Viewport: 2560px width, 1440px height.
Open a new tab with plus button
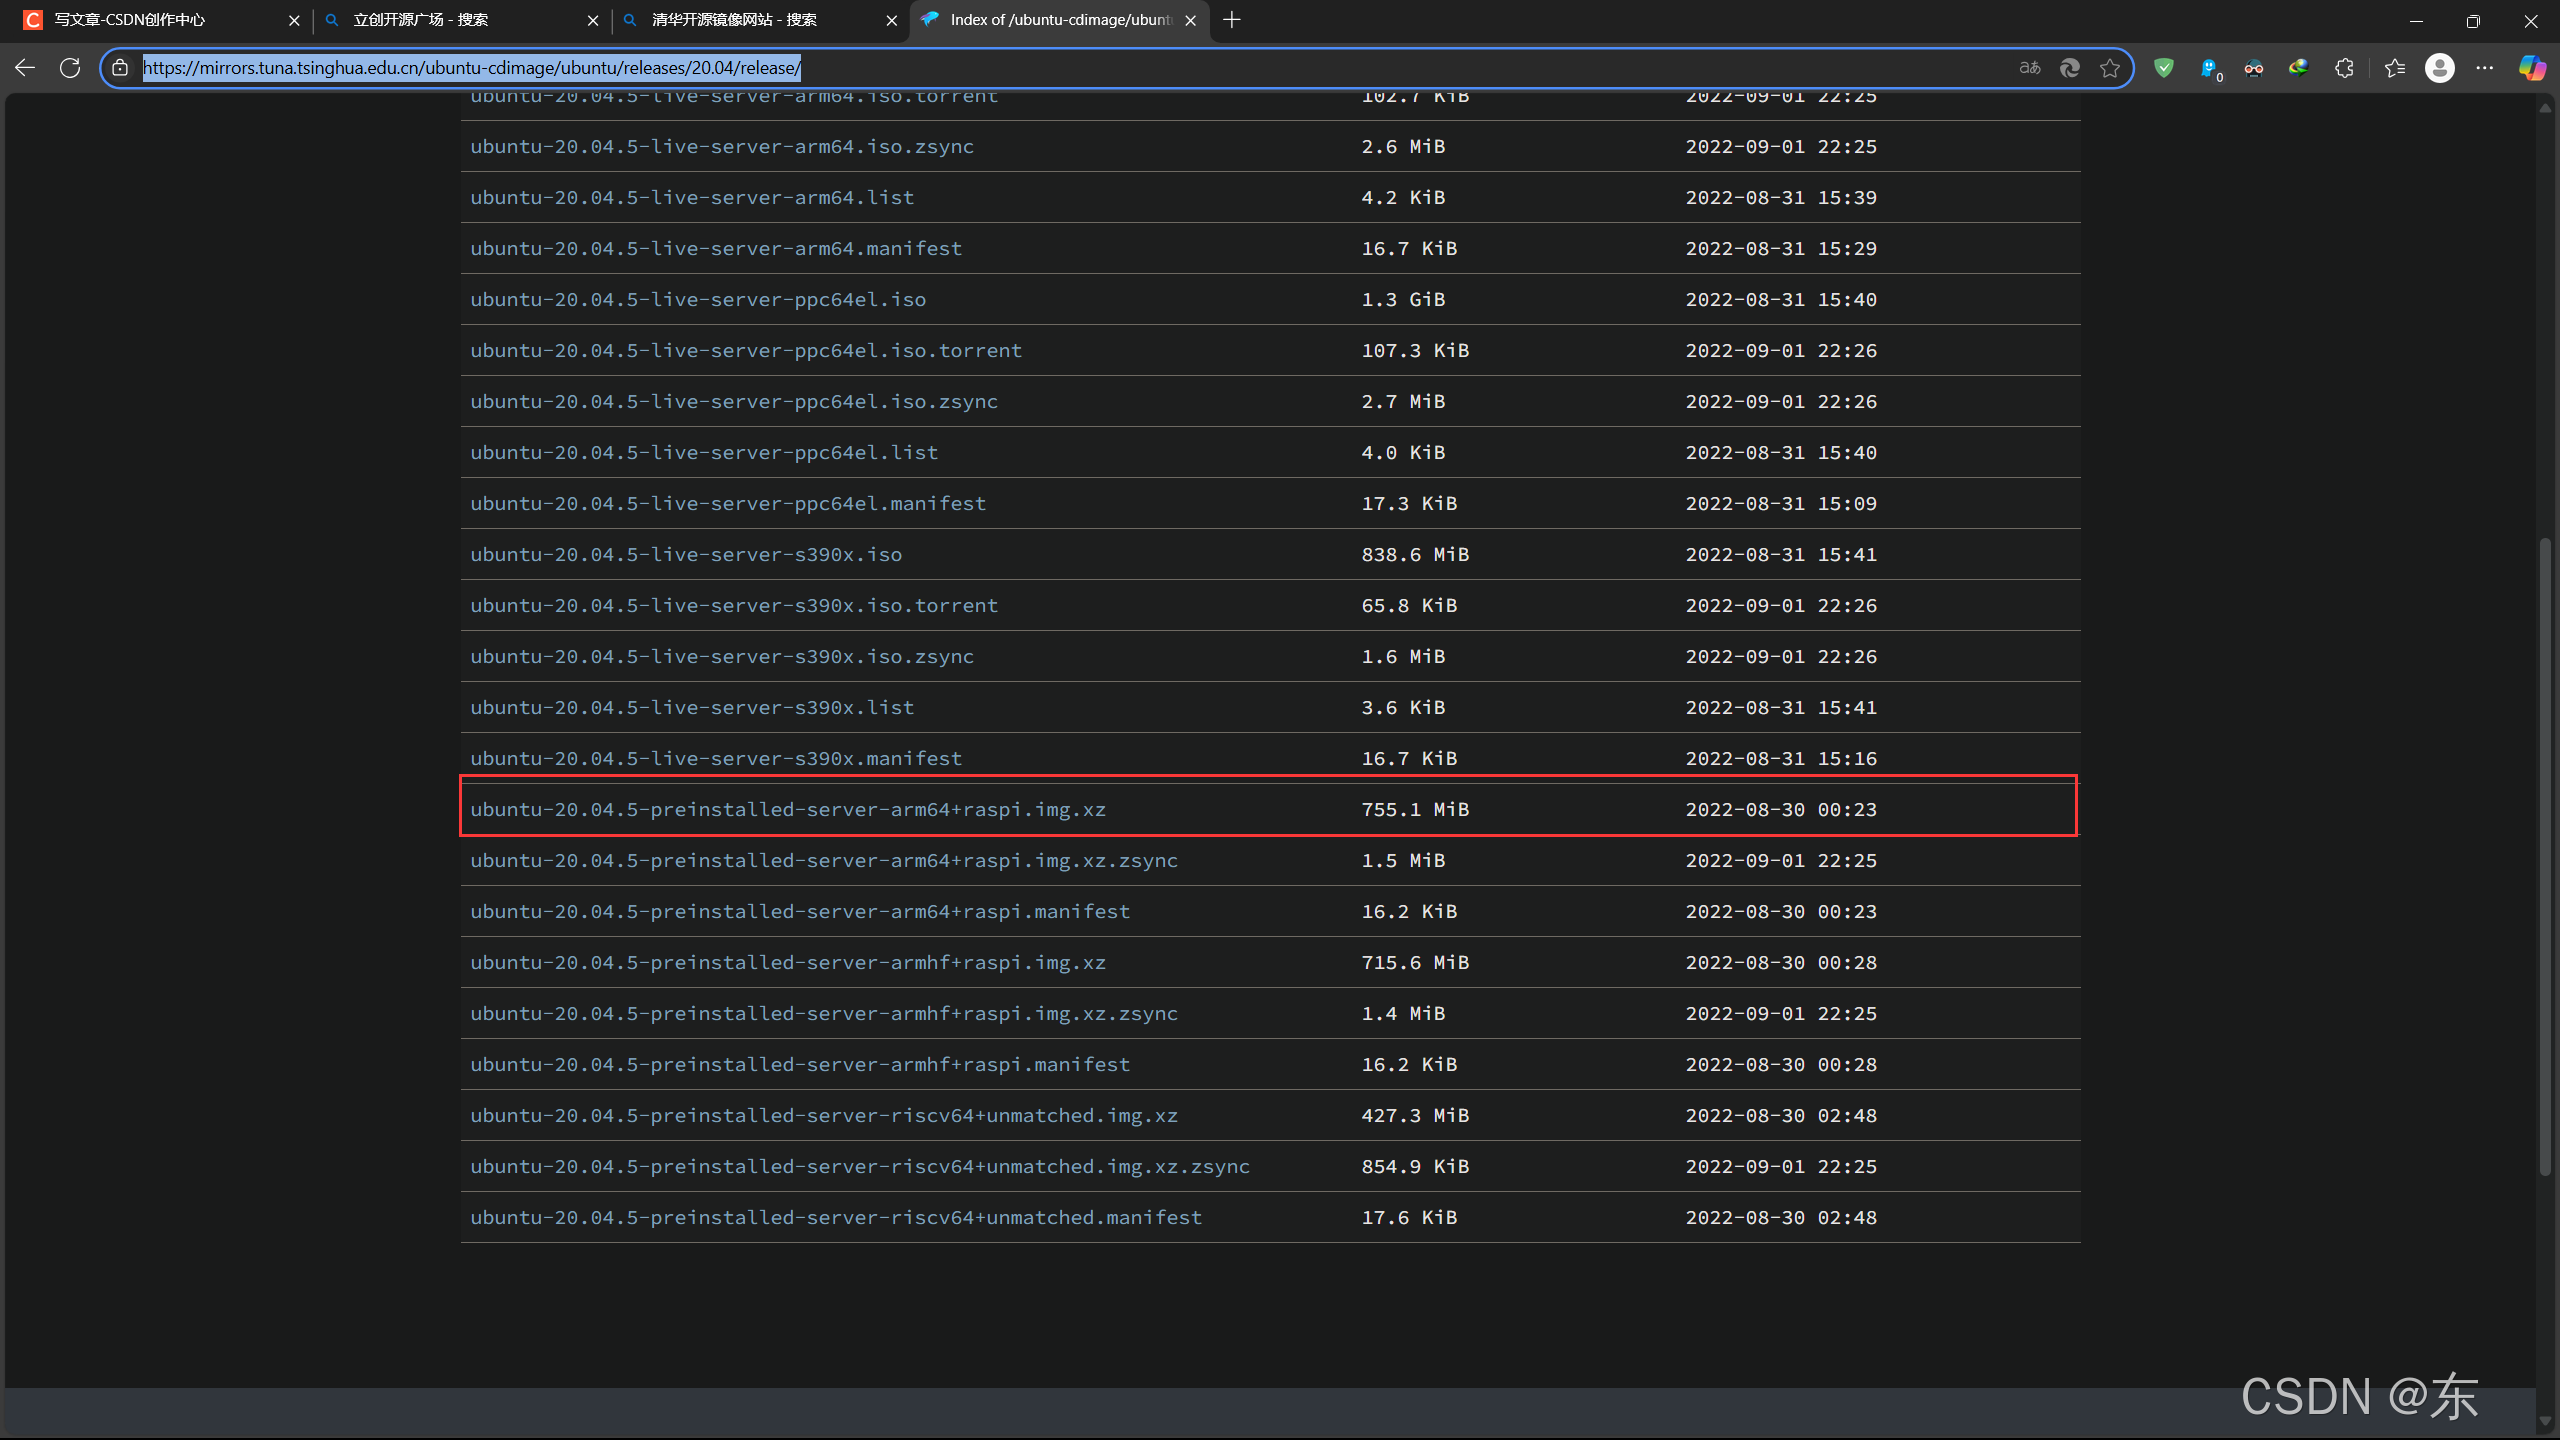coord(1232,20)
